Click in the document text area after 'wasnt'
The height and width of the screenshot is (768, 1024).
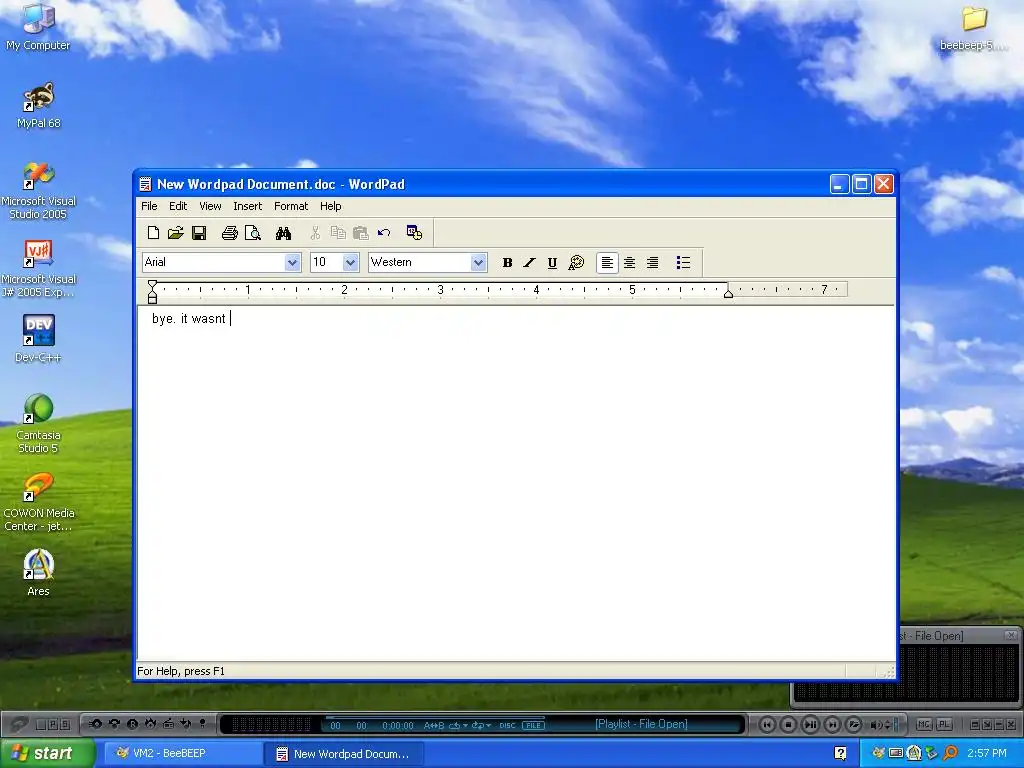231,319
